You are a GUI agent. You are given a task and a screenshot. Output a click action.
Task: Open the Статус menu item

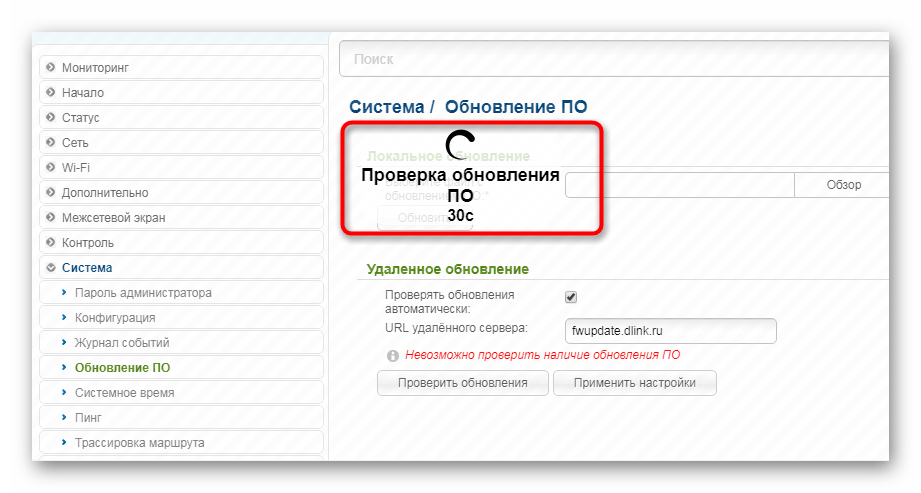[x=181, y=118]
